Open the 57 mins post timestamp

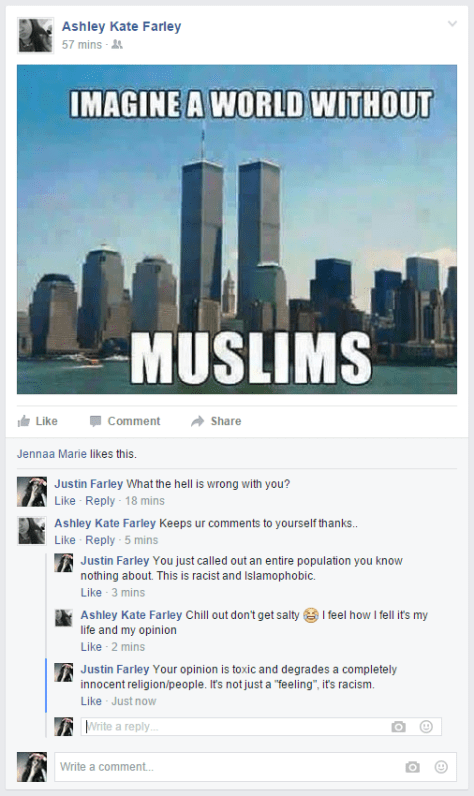click(x=82, y=45)
